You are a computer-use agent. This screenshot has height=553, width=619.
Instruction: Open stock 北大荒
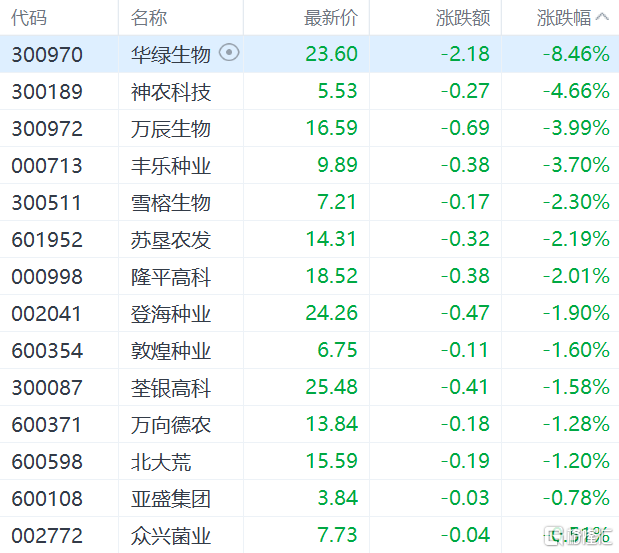click(161, 461)
